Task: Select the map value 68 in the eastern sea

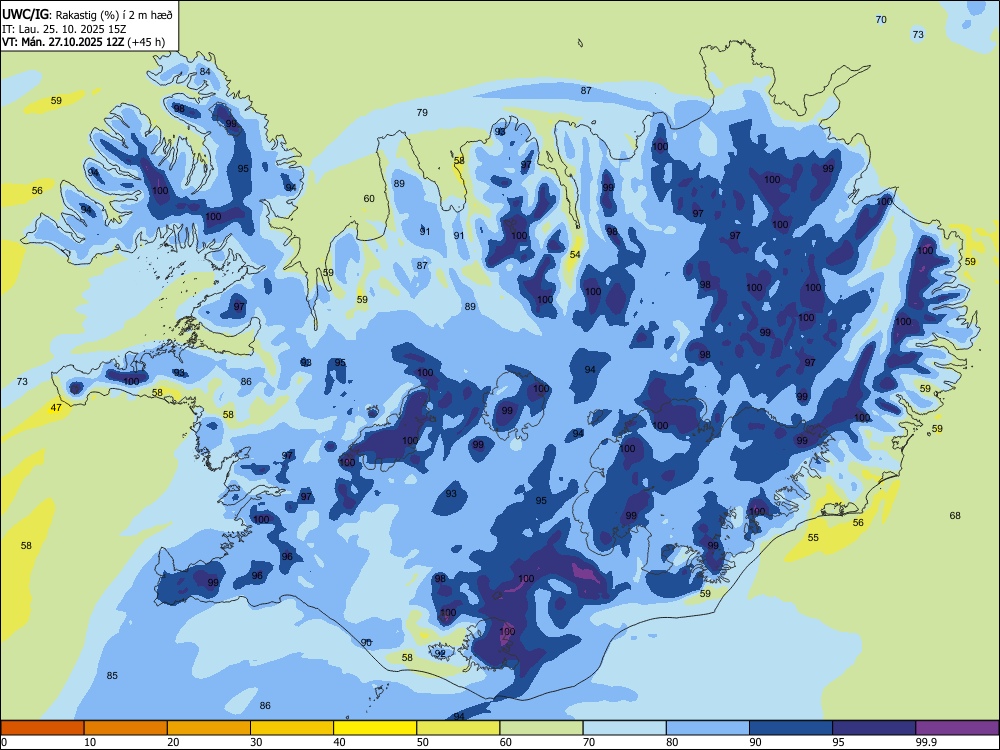Action: (955, 515)
